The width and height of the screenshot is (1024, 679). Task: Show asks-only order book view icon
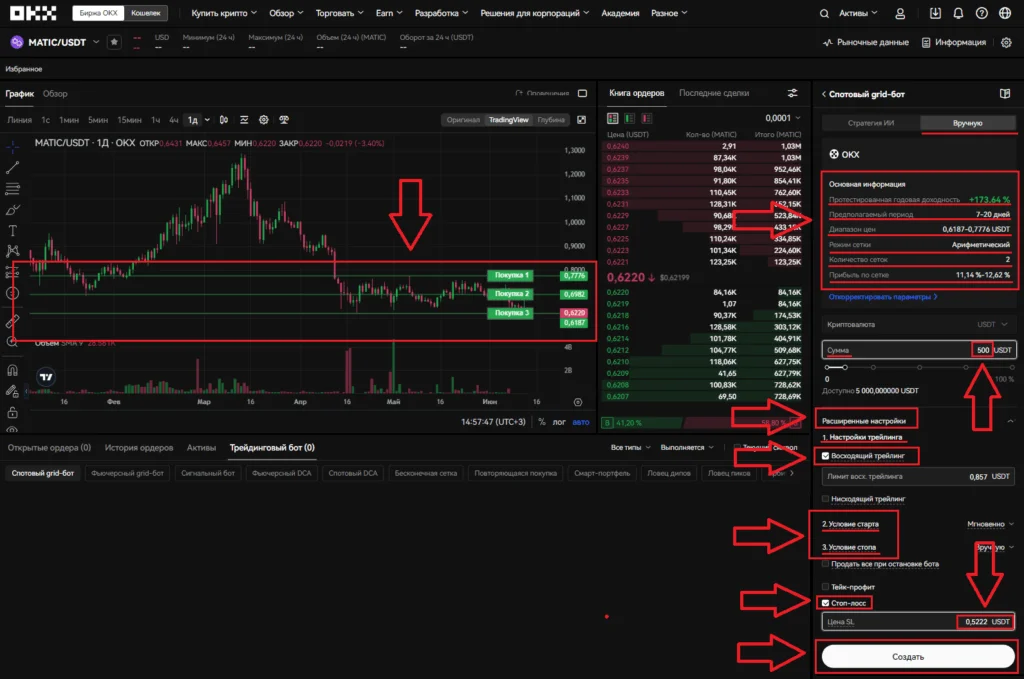coord(647,118)
